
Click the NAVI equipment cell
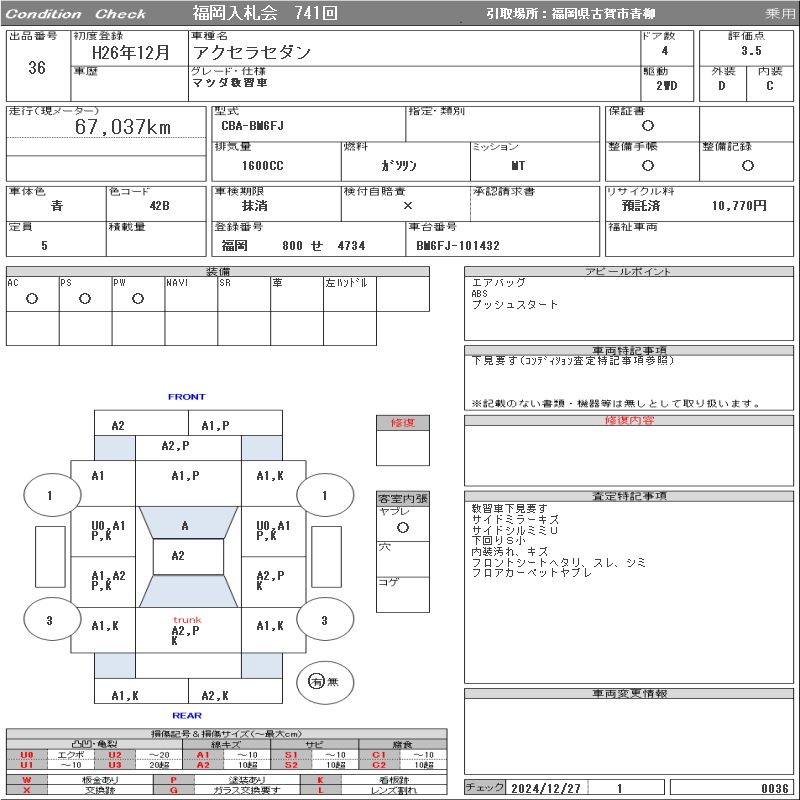(x=191, y=294)
